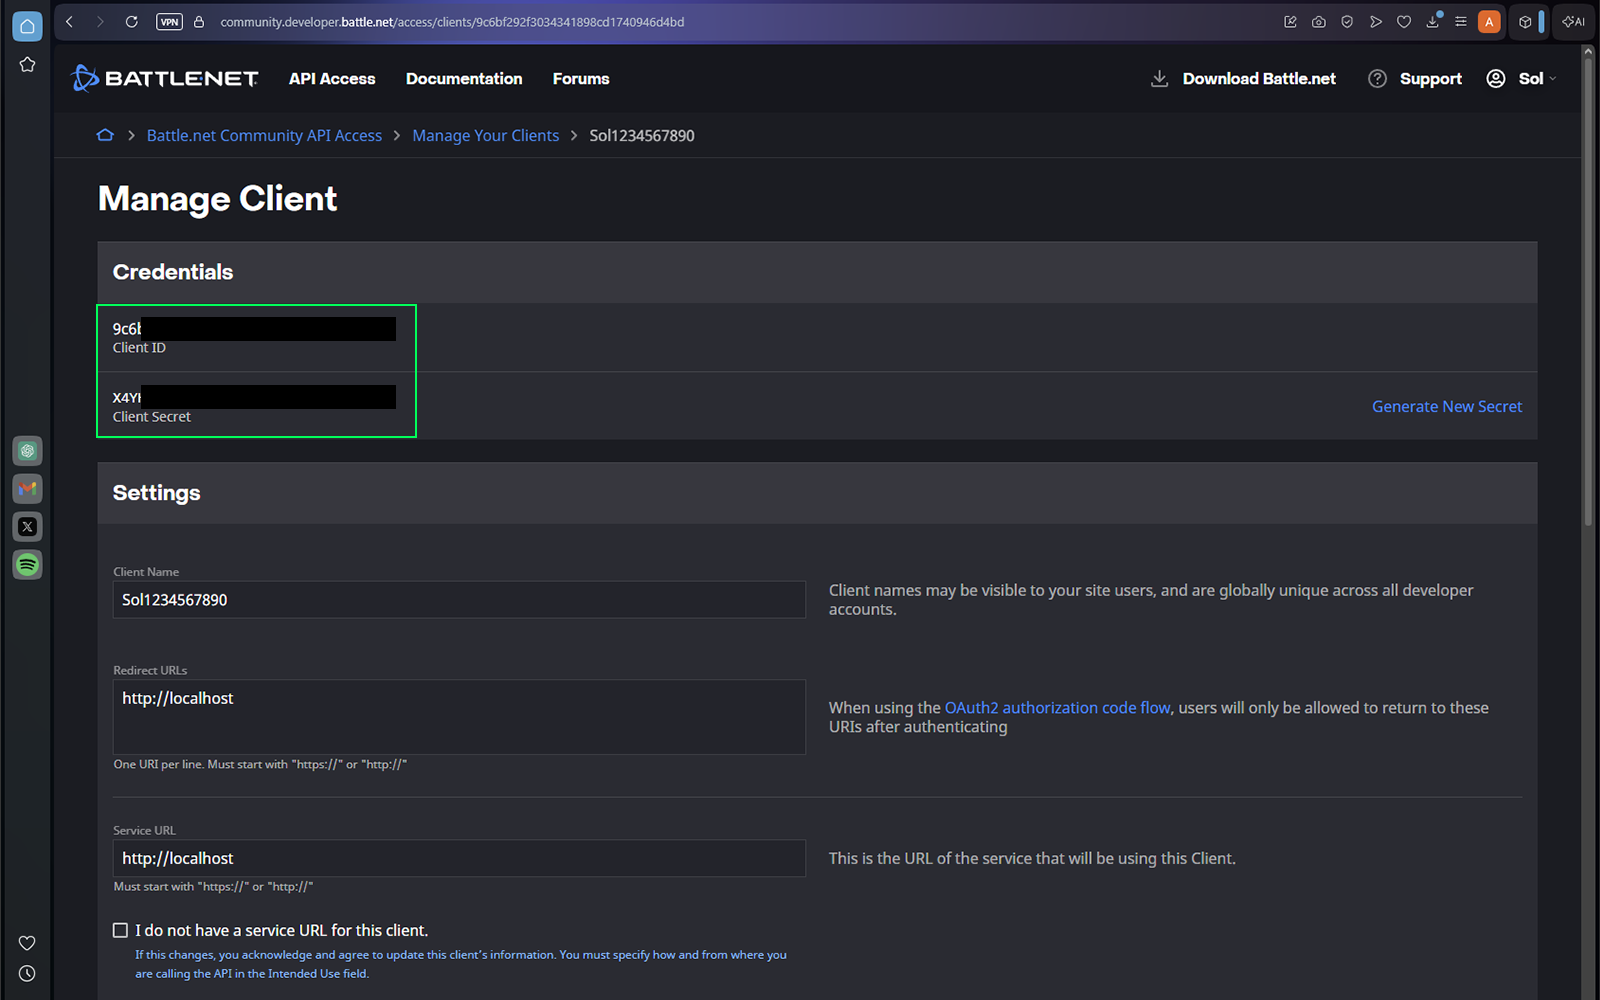Click the heart icon in the address bar
This screenshot has height=1000, width=1600.
[1404, 22]
